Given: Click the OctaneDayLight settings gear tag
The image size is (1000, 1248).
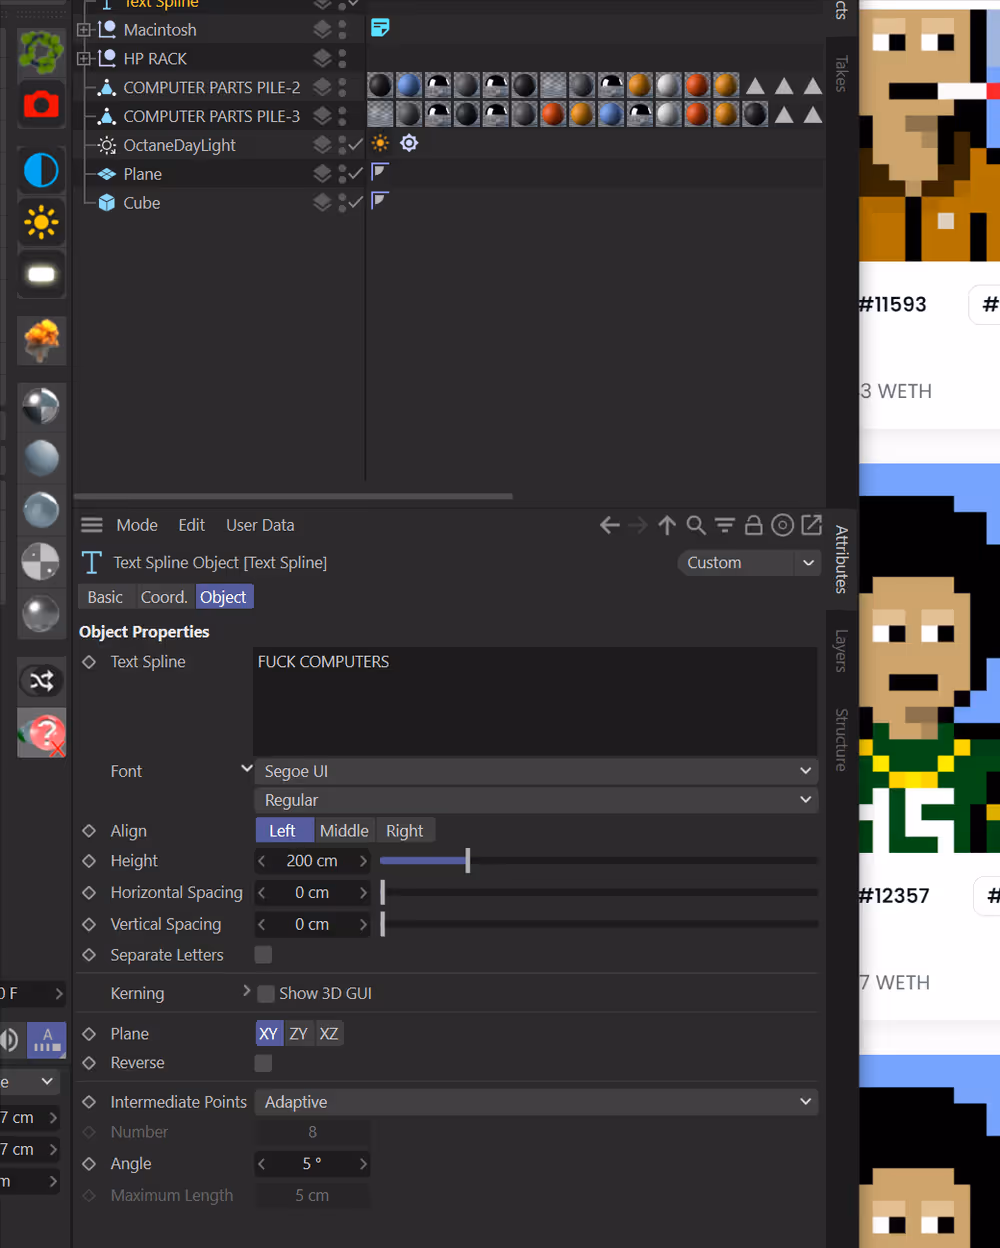Looking at the screenshot, I should tap(409, 144).
